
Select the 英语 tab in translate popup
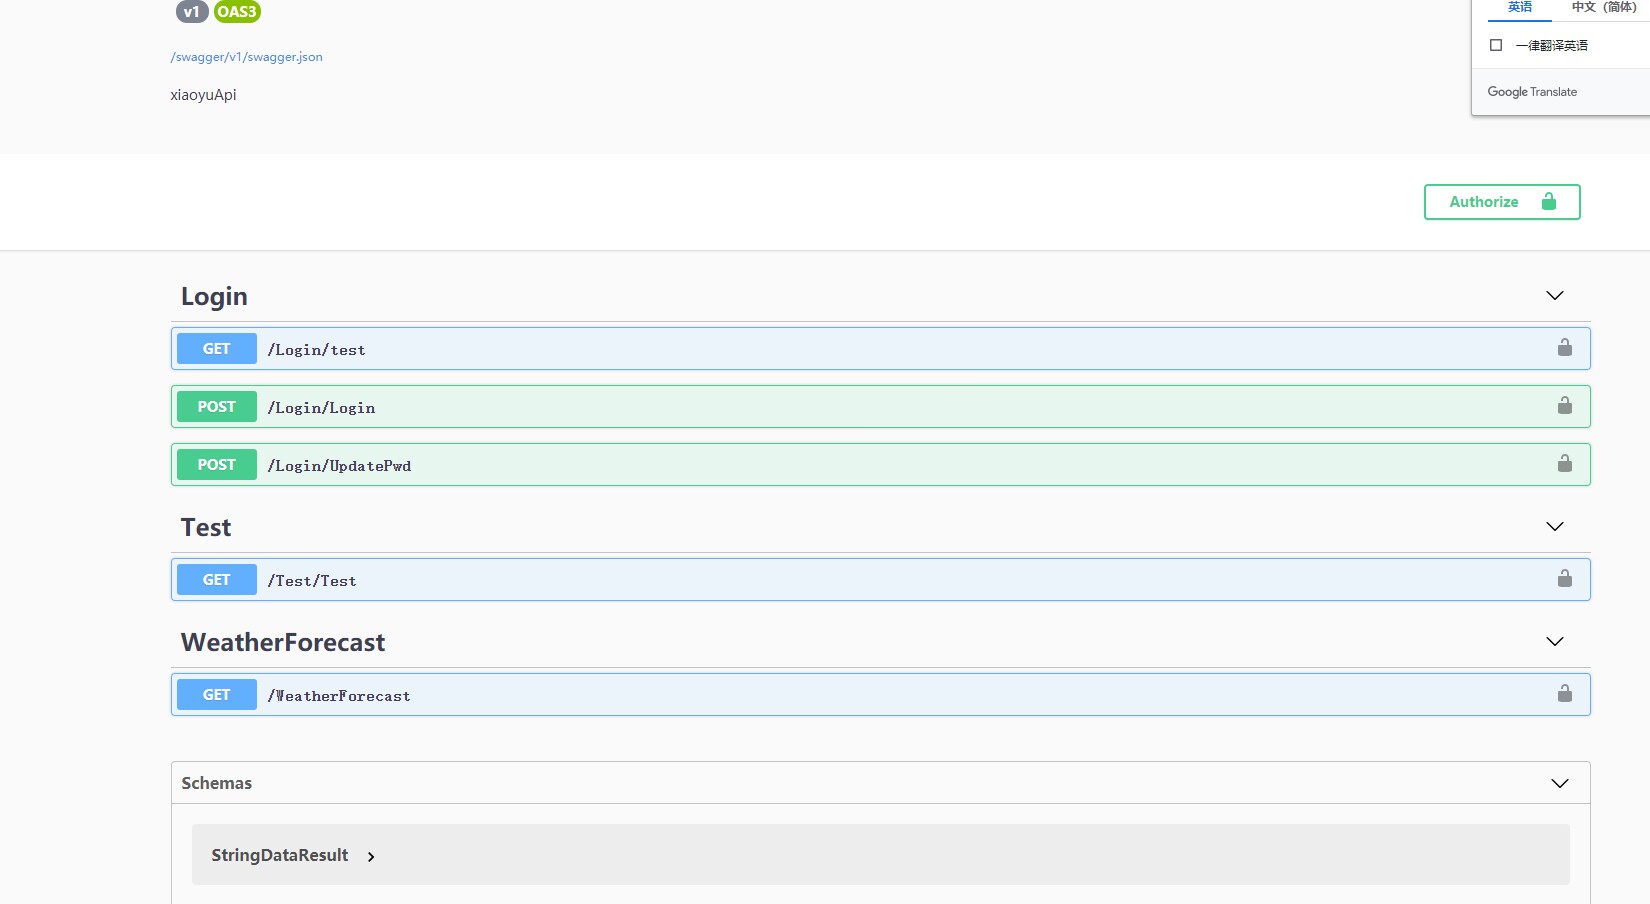click(1519, 8)
